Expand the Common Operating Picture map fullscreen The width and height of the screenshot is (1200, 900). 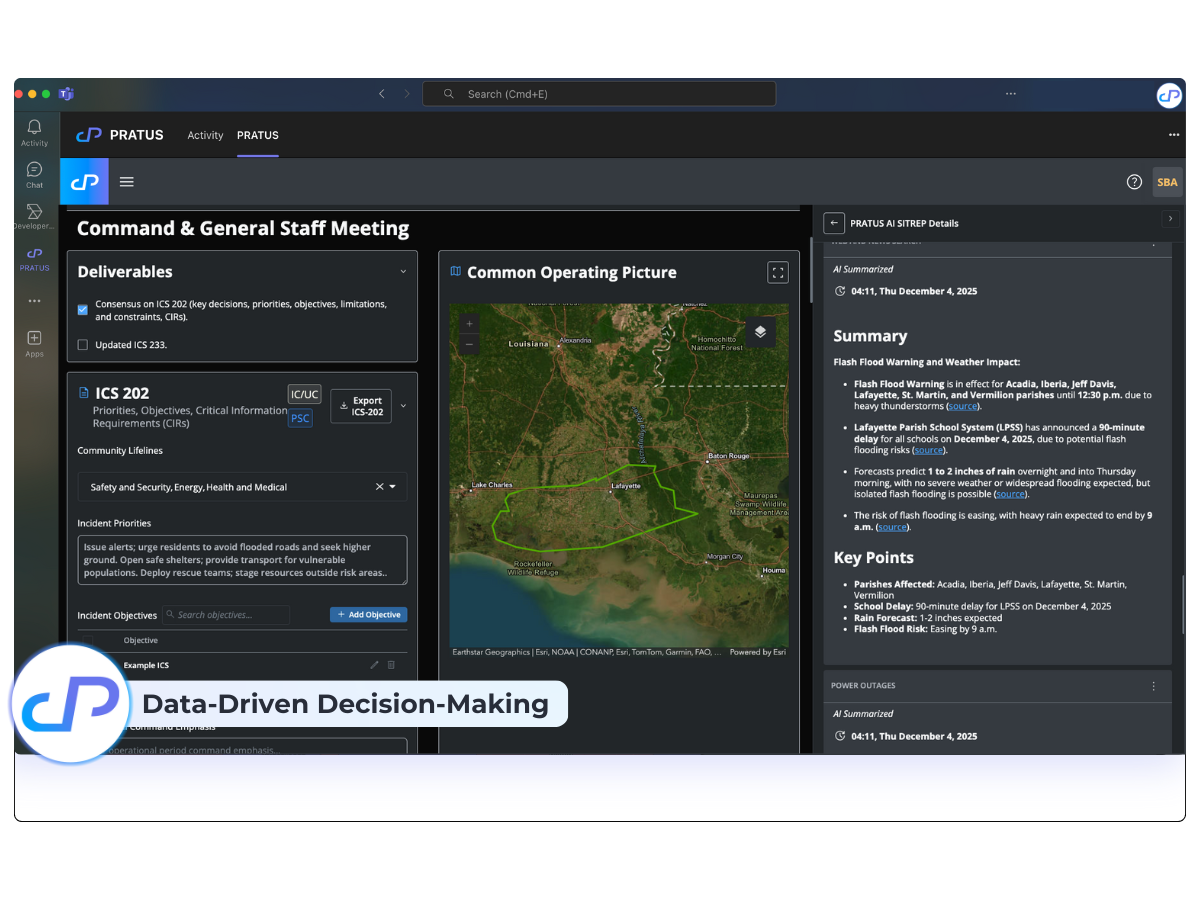coord(778,272)
